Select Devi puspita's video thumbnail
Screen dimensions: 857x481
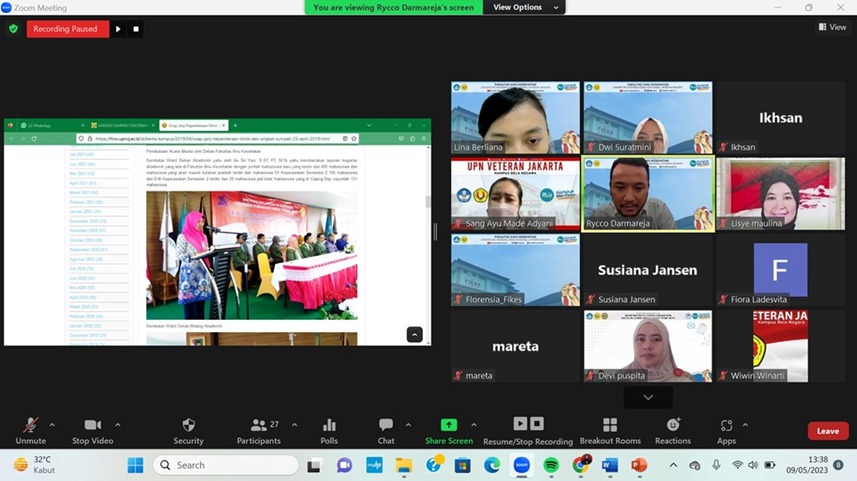coord(648,345)
